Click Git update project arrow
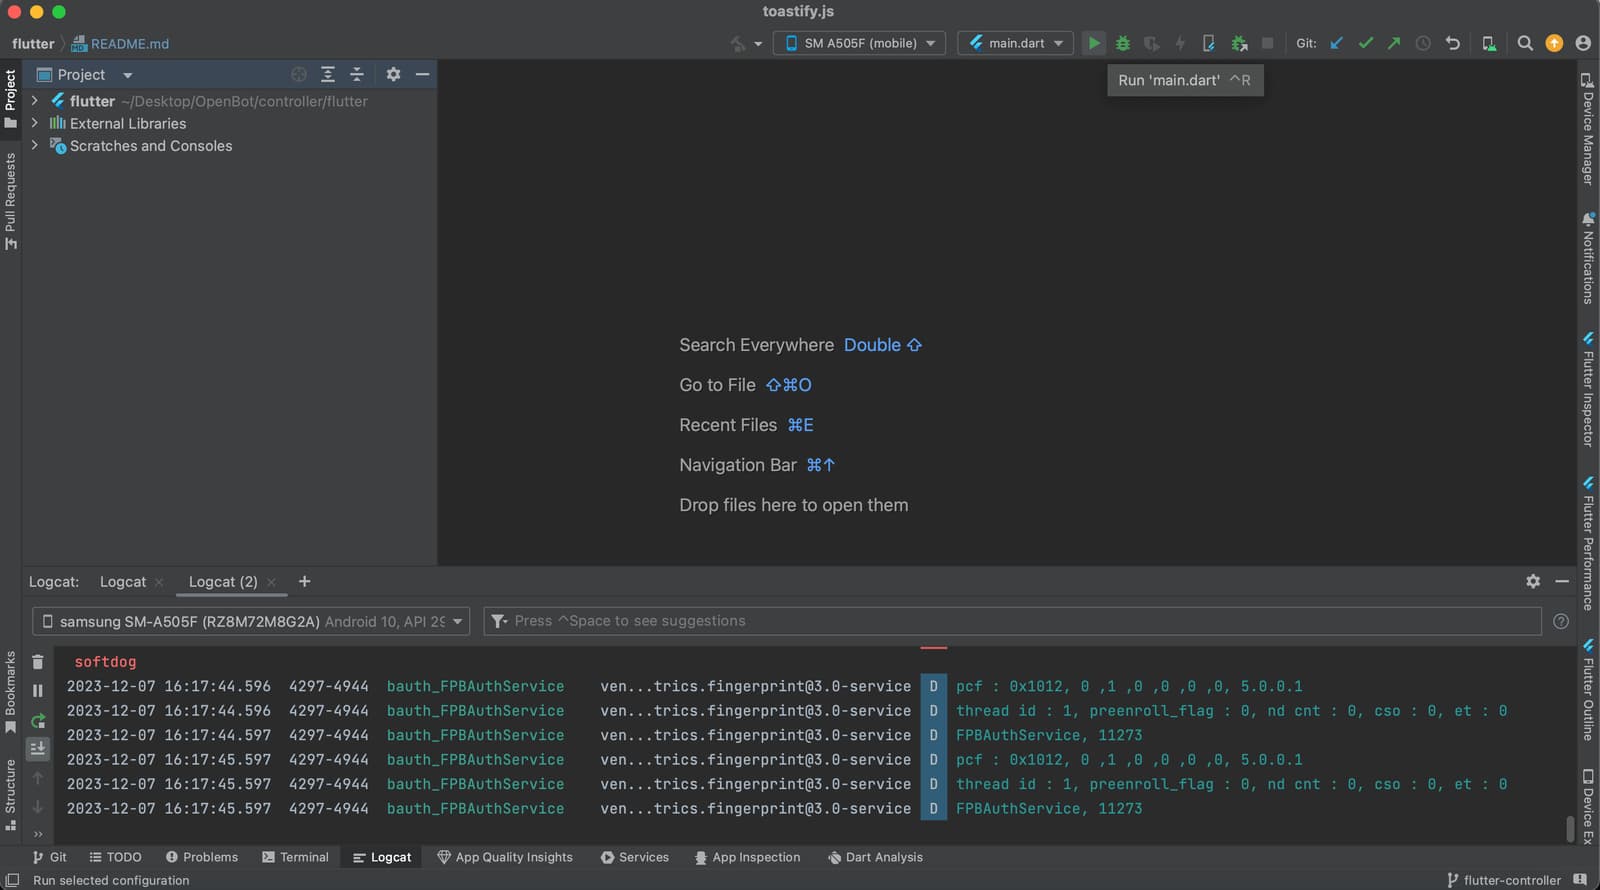 pyautogui.click(x=1336, y=43)
